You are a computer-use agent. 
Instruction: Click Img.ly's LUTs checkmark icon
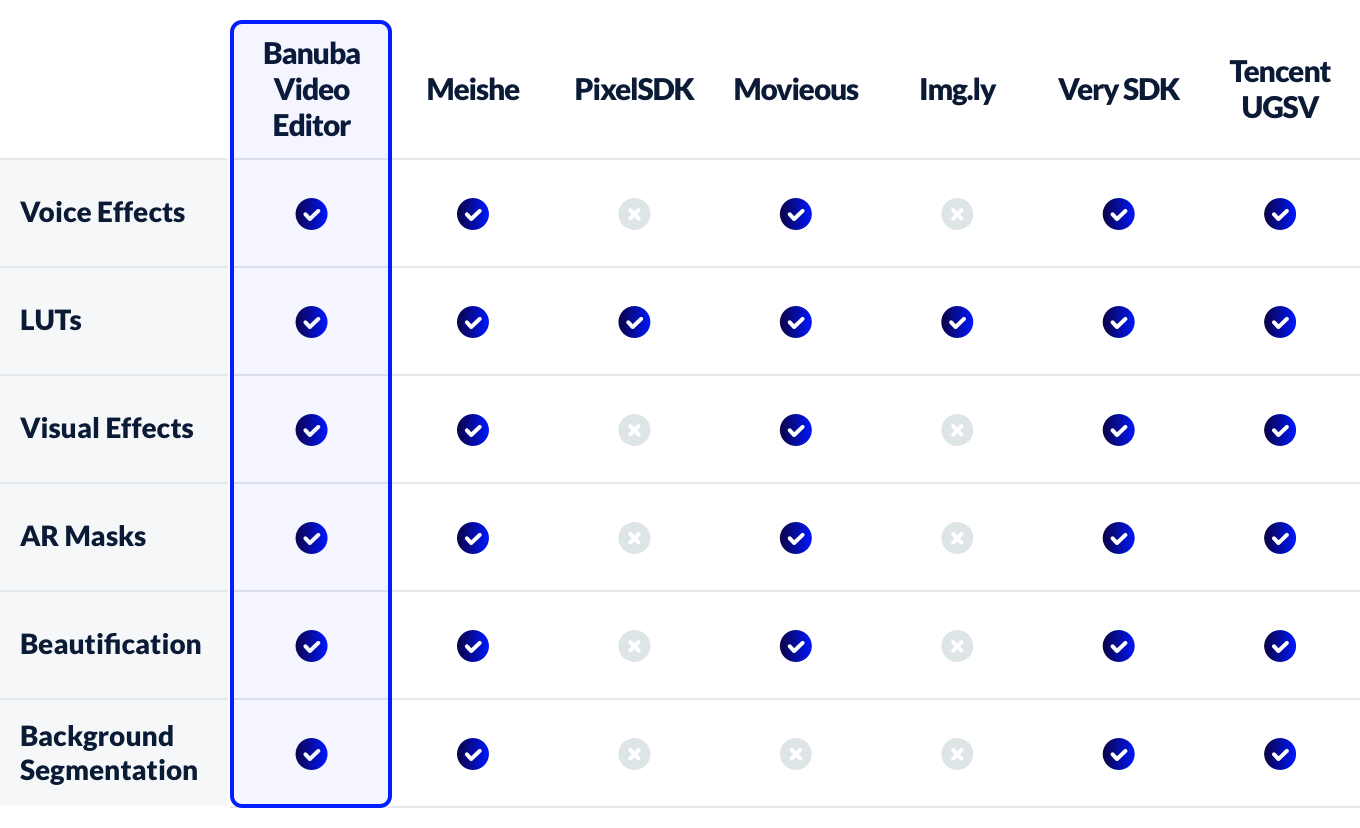tap(957, 322)
